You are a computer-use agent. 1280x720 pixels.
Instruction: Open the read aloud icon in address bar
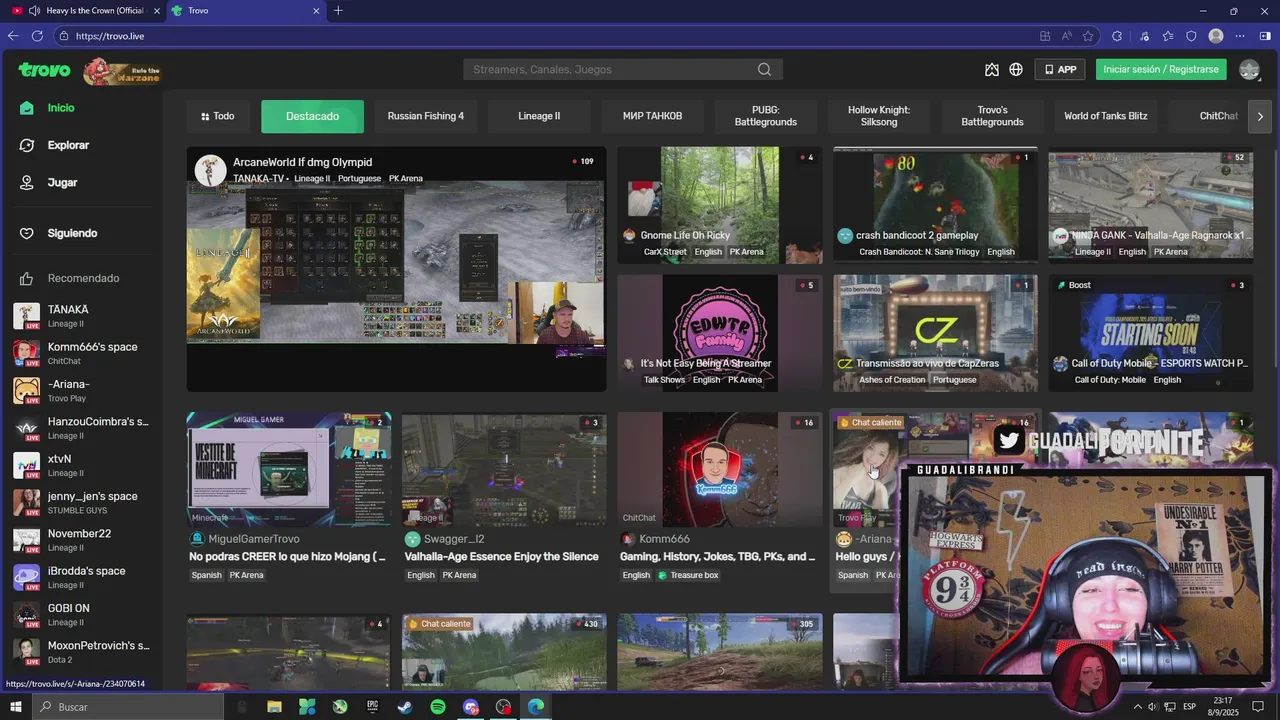point(1066,36)
